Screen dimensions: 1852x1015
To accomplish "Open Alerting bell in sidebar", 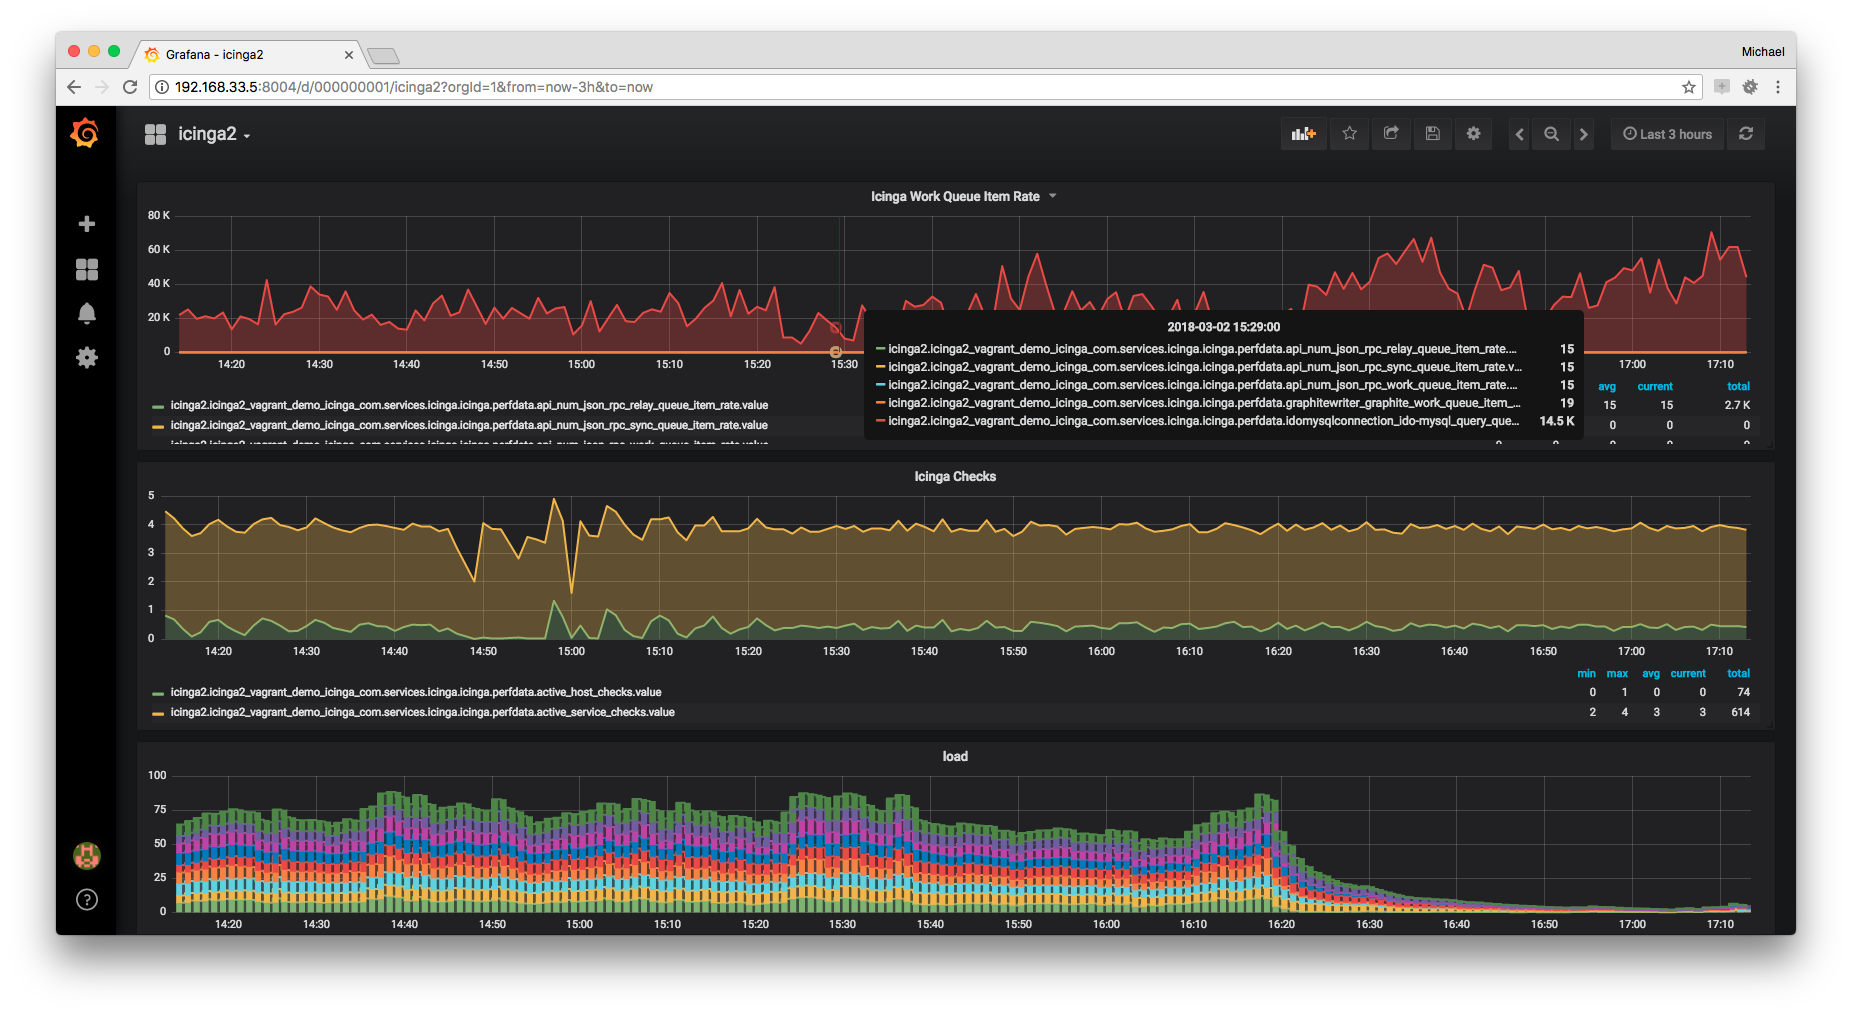I will (x=87, y=314).
